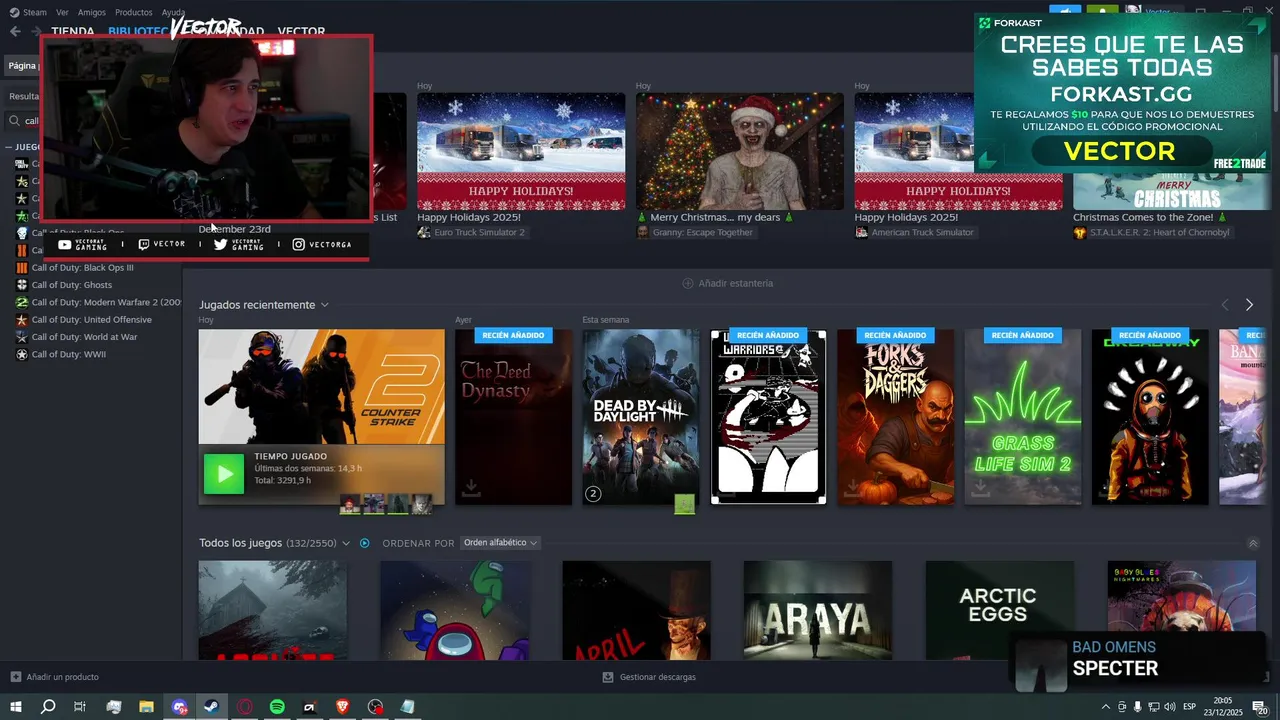Switch to the TIENDA tab
Screen dimensions: 1280x720
[x=73, y=31]
